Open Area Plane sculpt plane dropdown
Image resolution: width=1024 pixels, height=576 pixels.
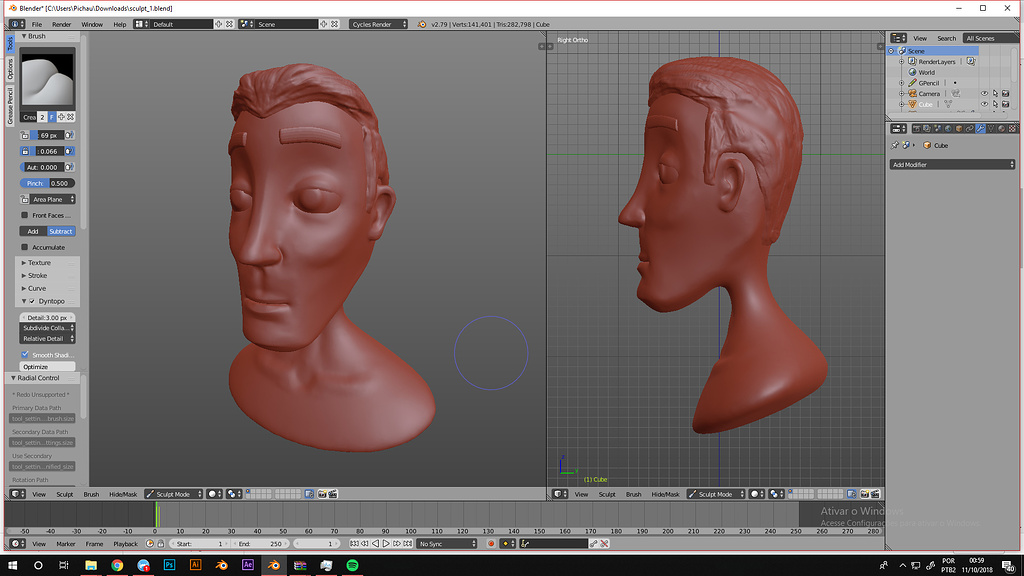coord(53,199)
